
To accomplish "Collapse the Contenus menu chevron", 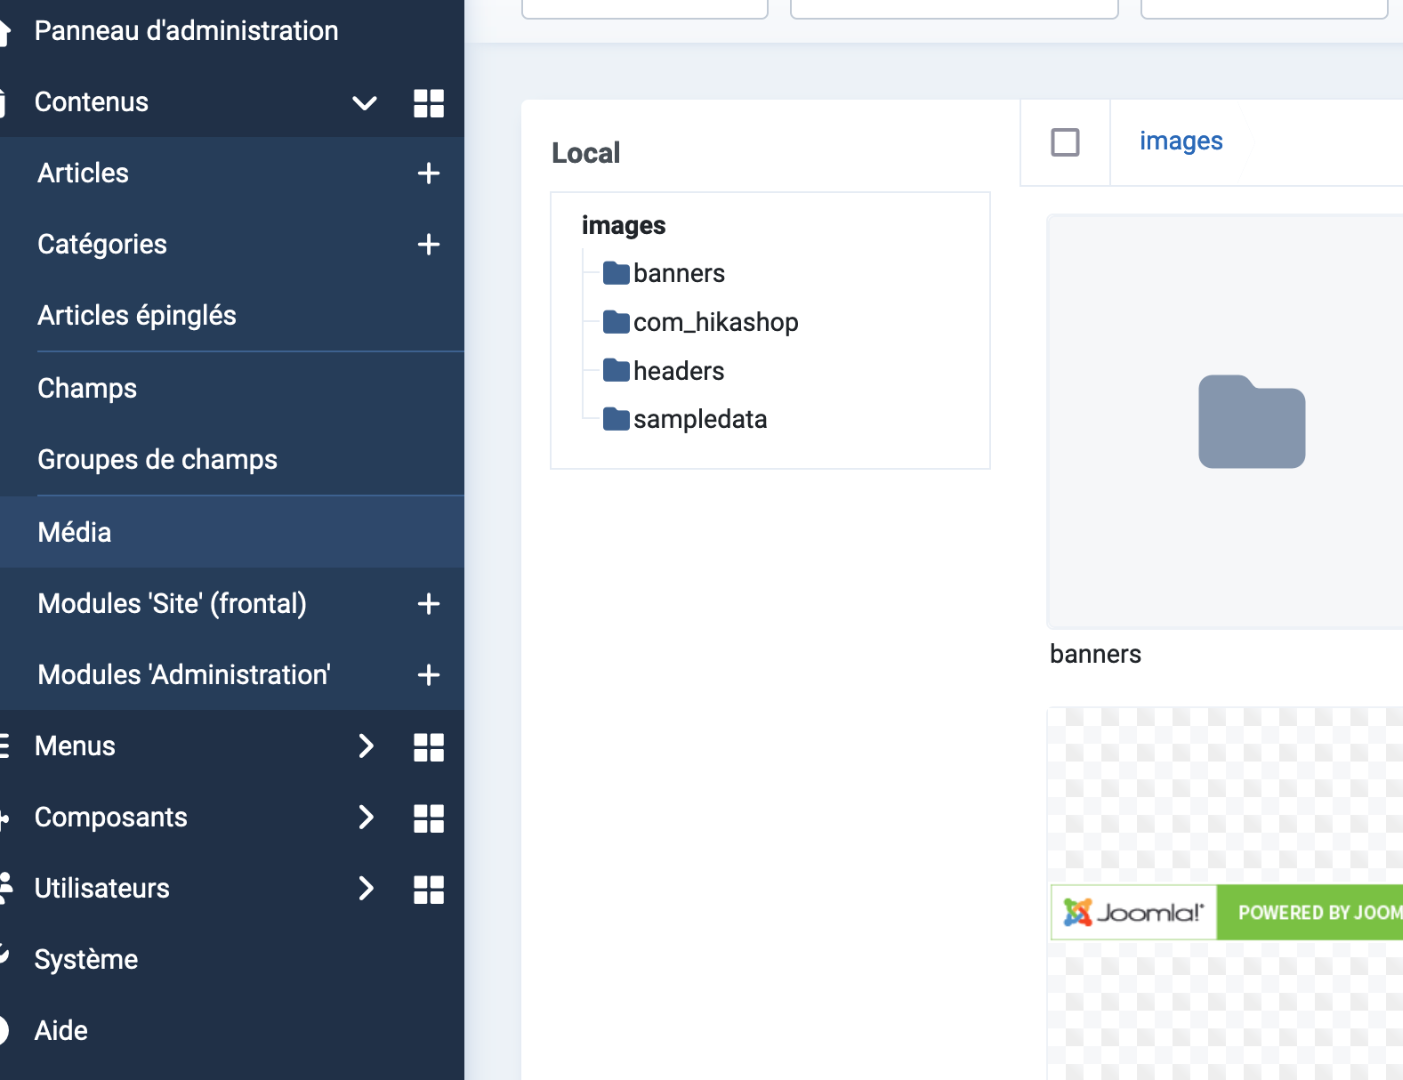I will pyautogui.click(x=365, y=103).
